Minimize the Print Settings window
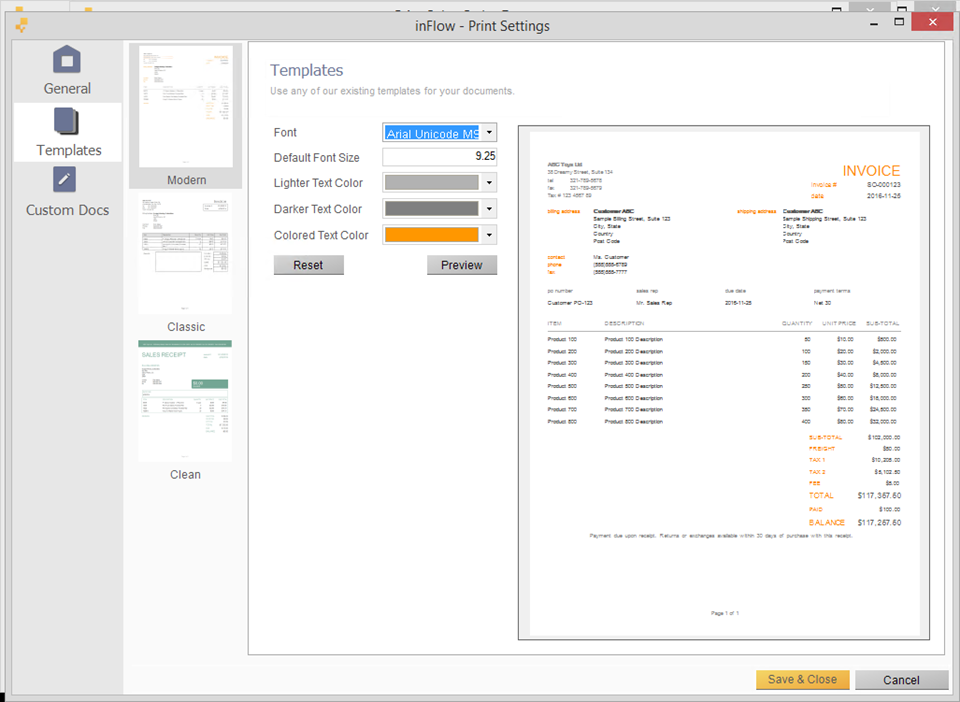Viewport: 960px width, 702px height. [x=874, y=23]
